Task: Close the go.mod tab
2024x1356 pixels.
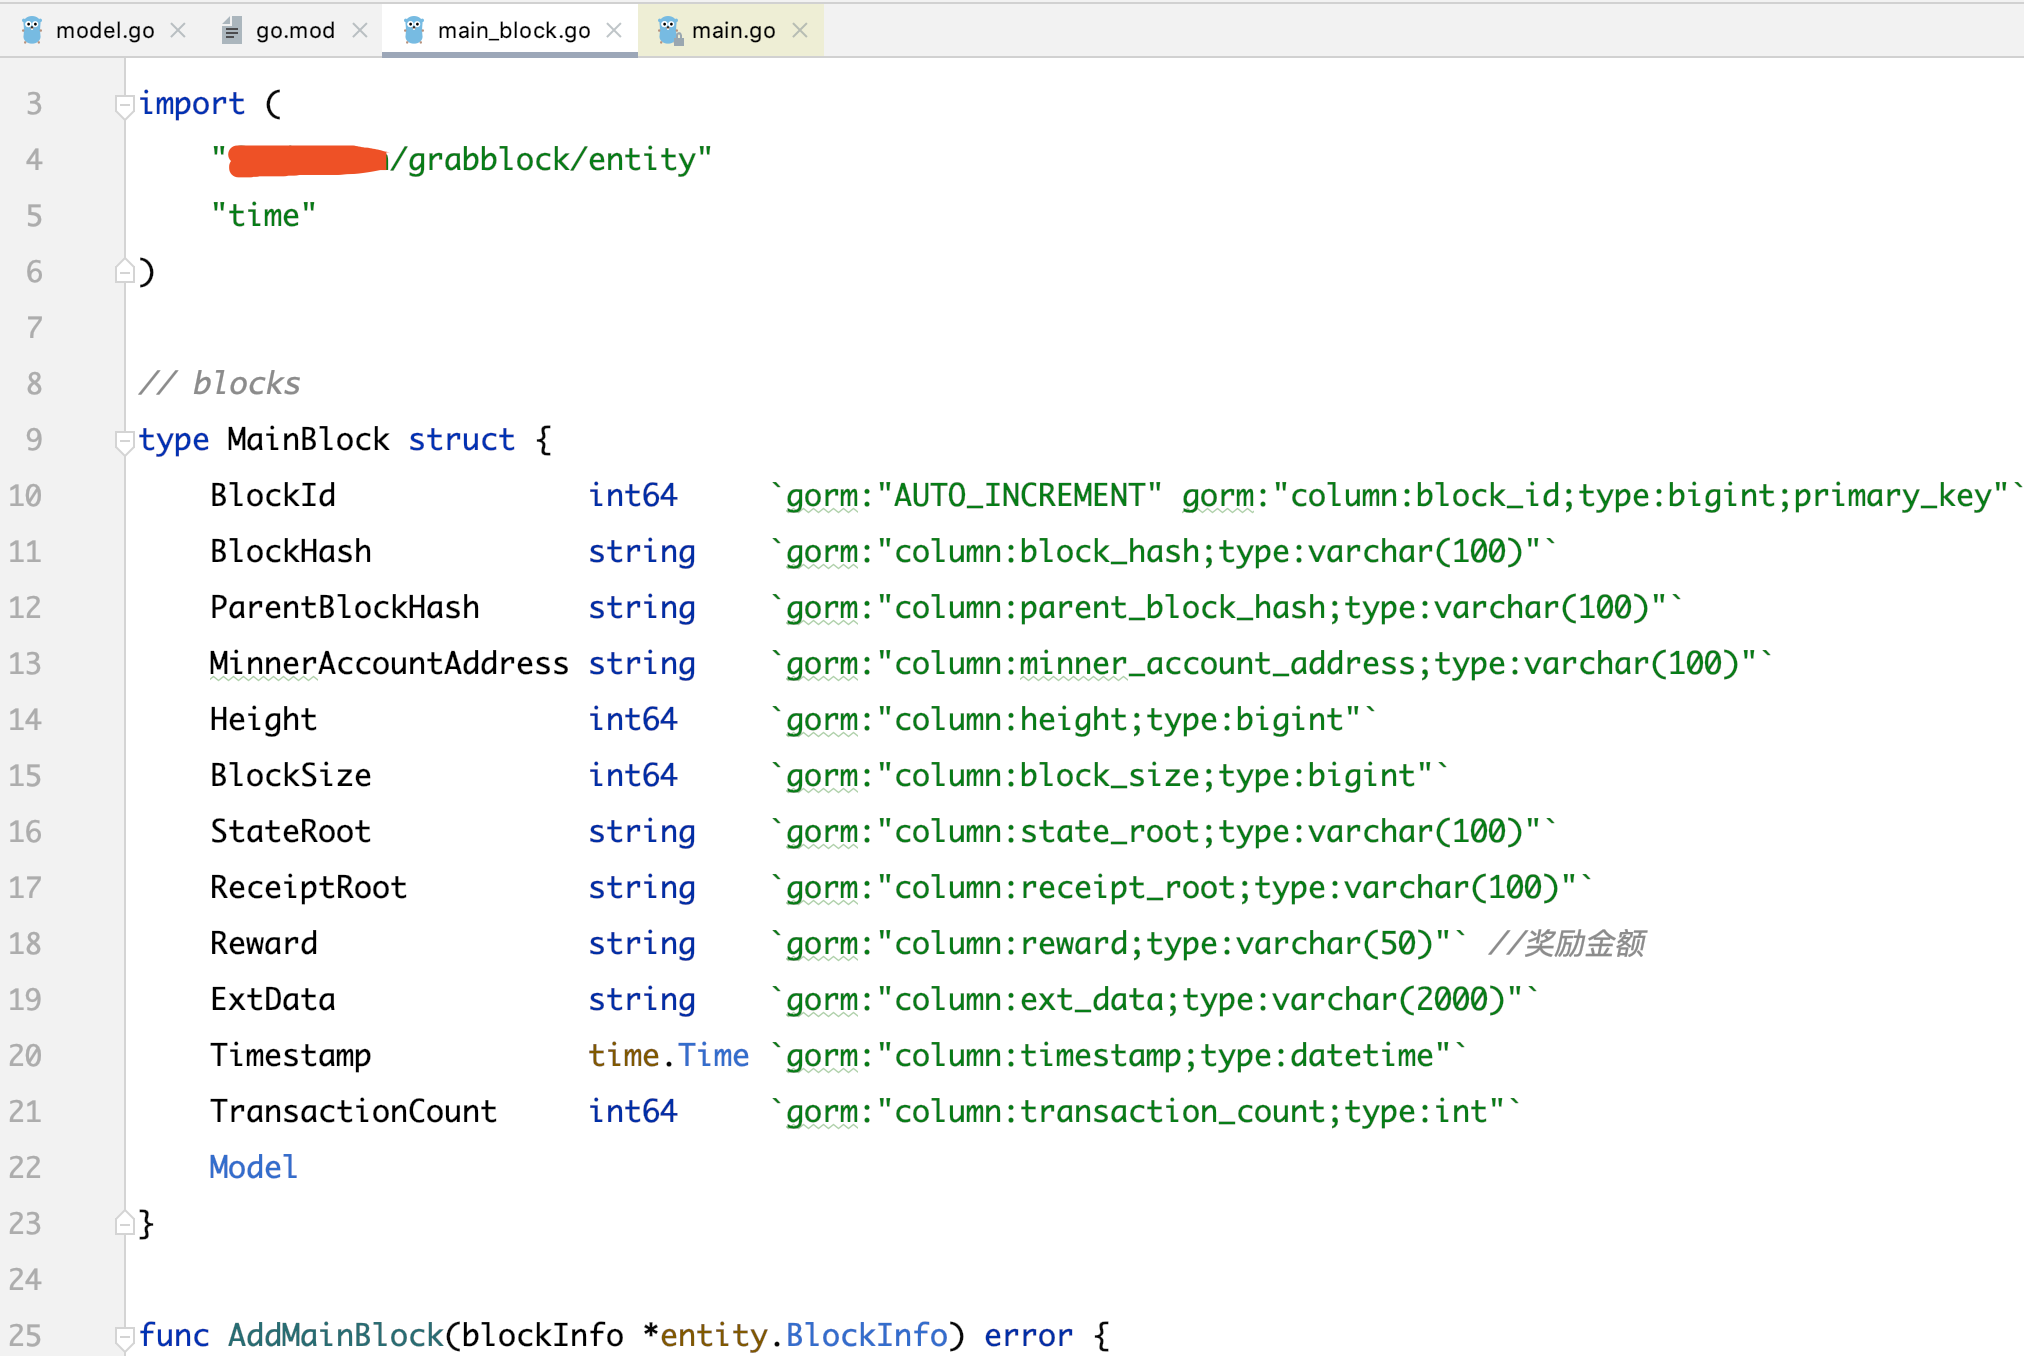Action: pos(360,30)
